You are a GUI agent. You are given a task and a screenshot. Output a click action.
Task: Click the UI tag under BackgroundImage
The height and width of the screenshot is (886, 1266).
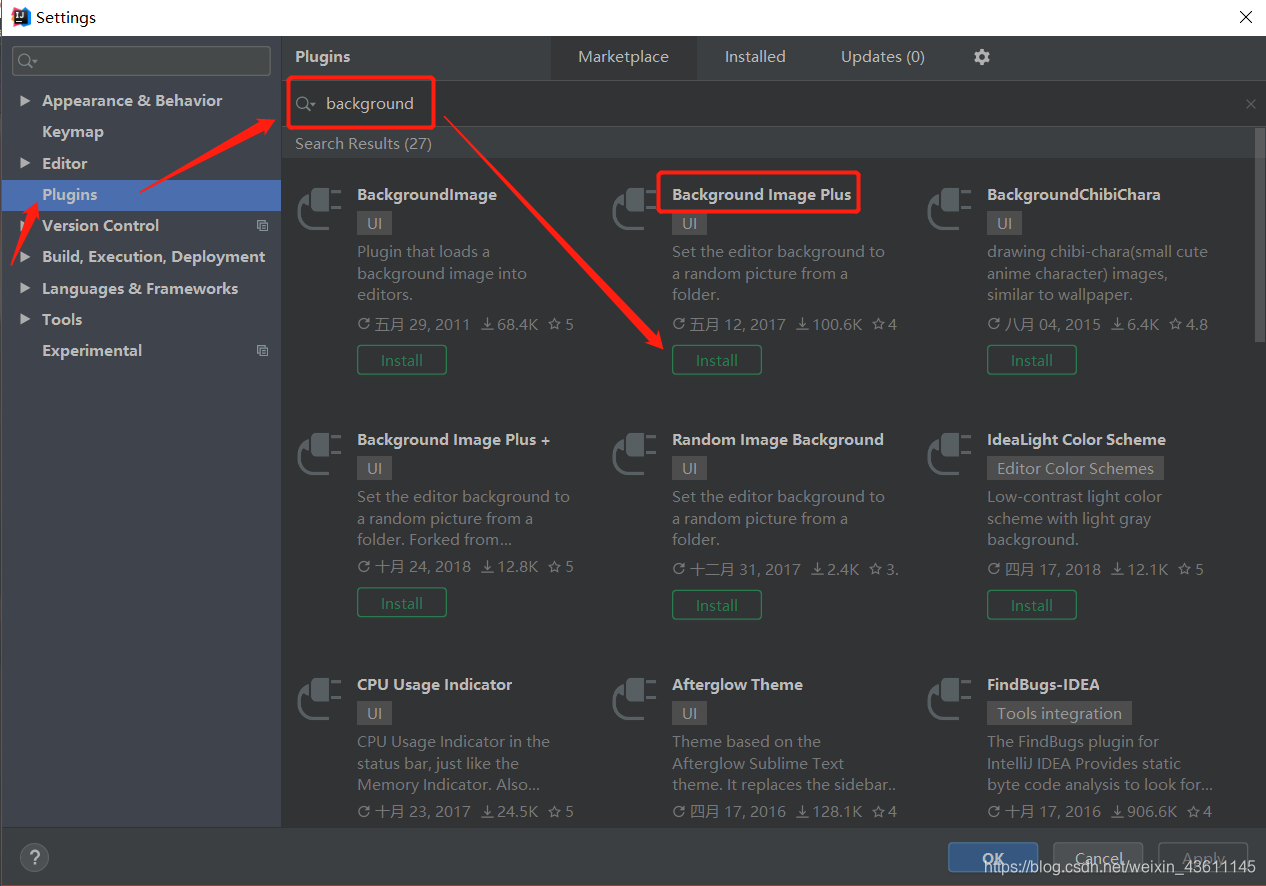click(374, 223)
